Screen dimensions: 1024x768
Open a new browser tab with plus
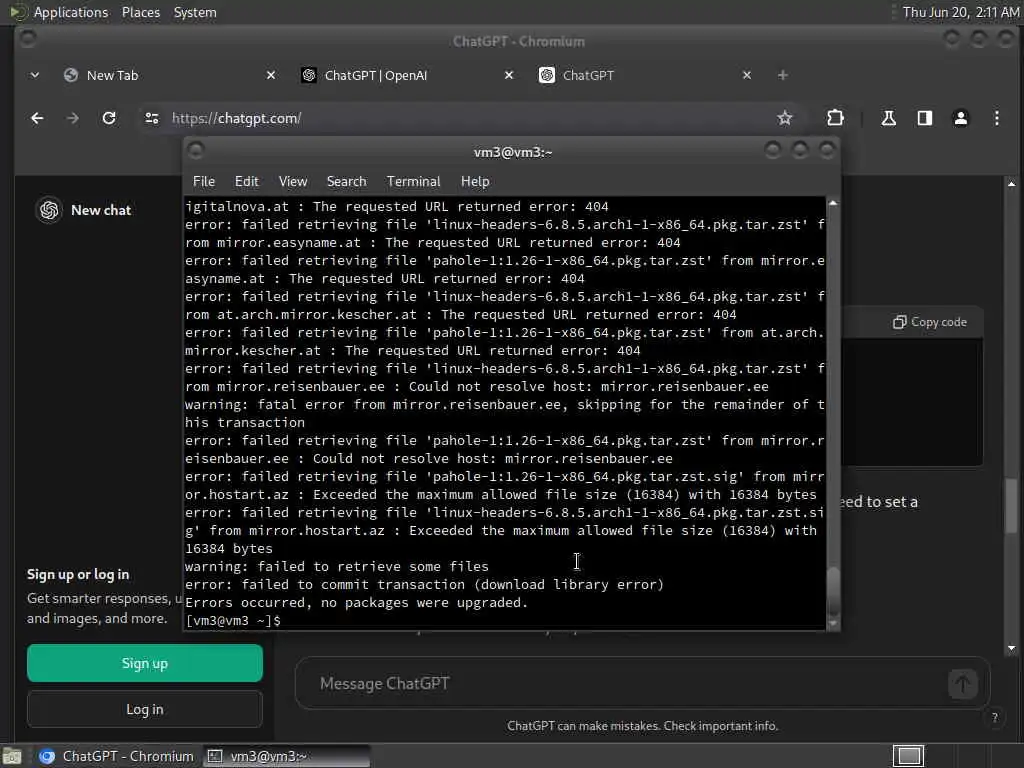(x=782, y=76)
